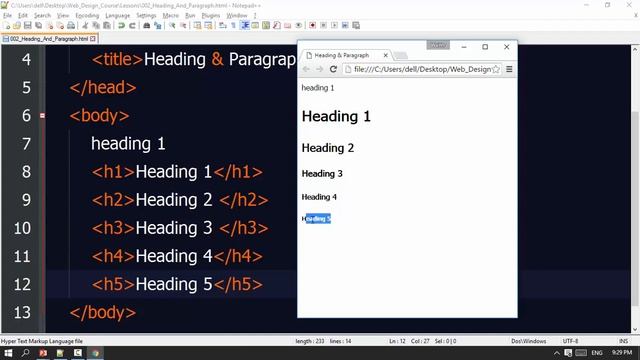Click the UTF-8 encoding status entry

pyautogui.click(x=570, y=341)
